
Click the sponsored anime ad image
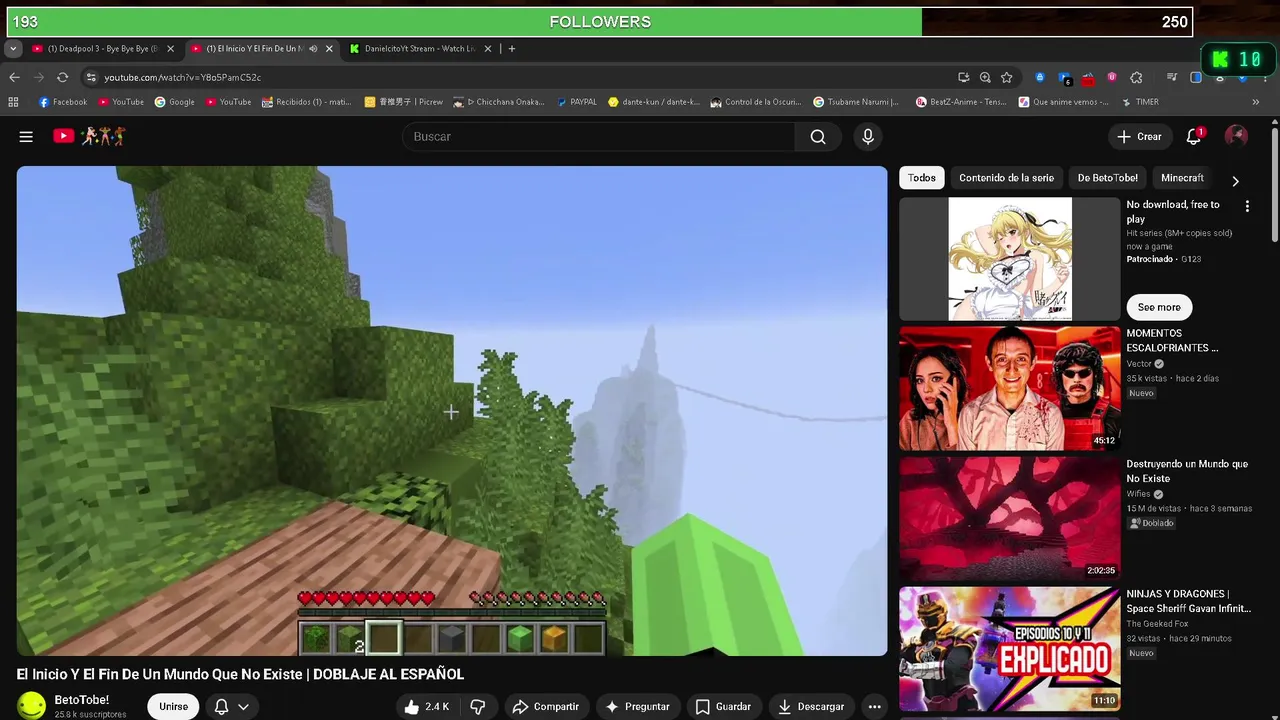pos(1010,259)
